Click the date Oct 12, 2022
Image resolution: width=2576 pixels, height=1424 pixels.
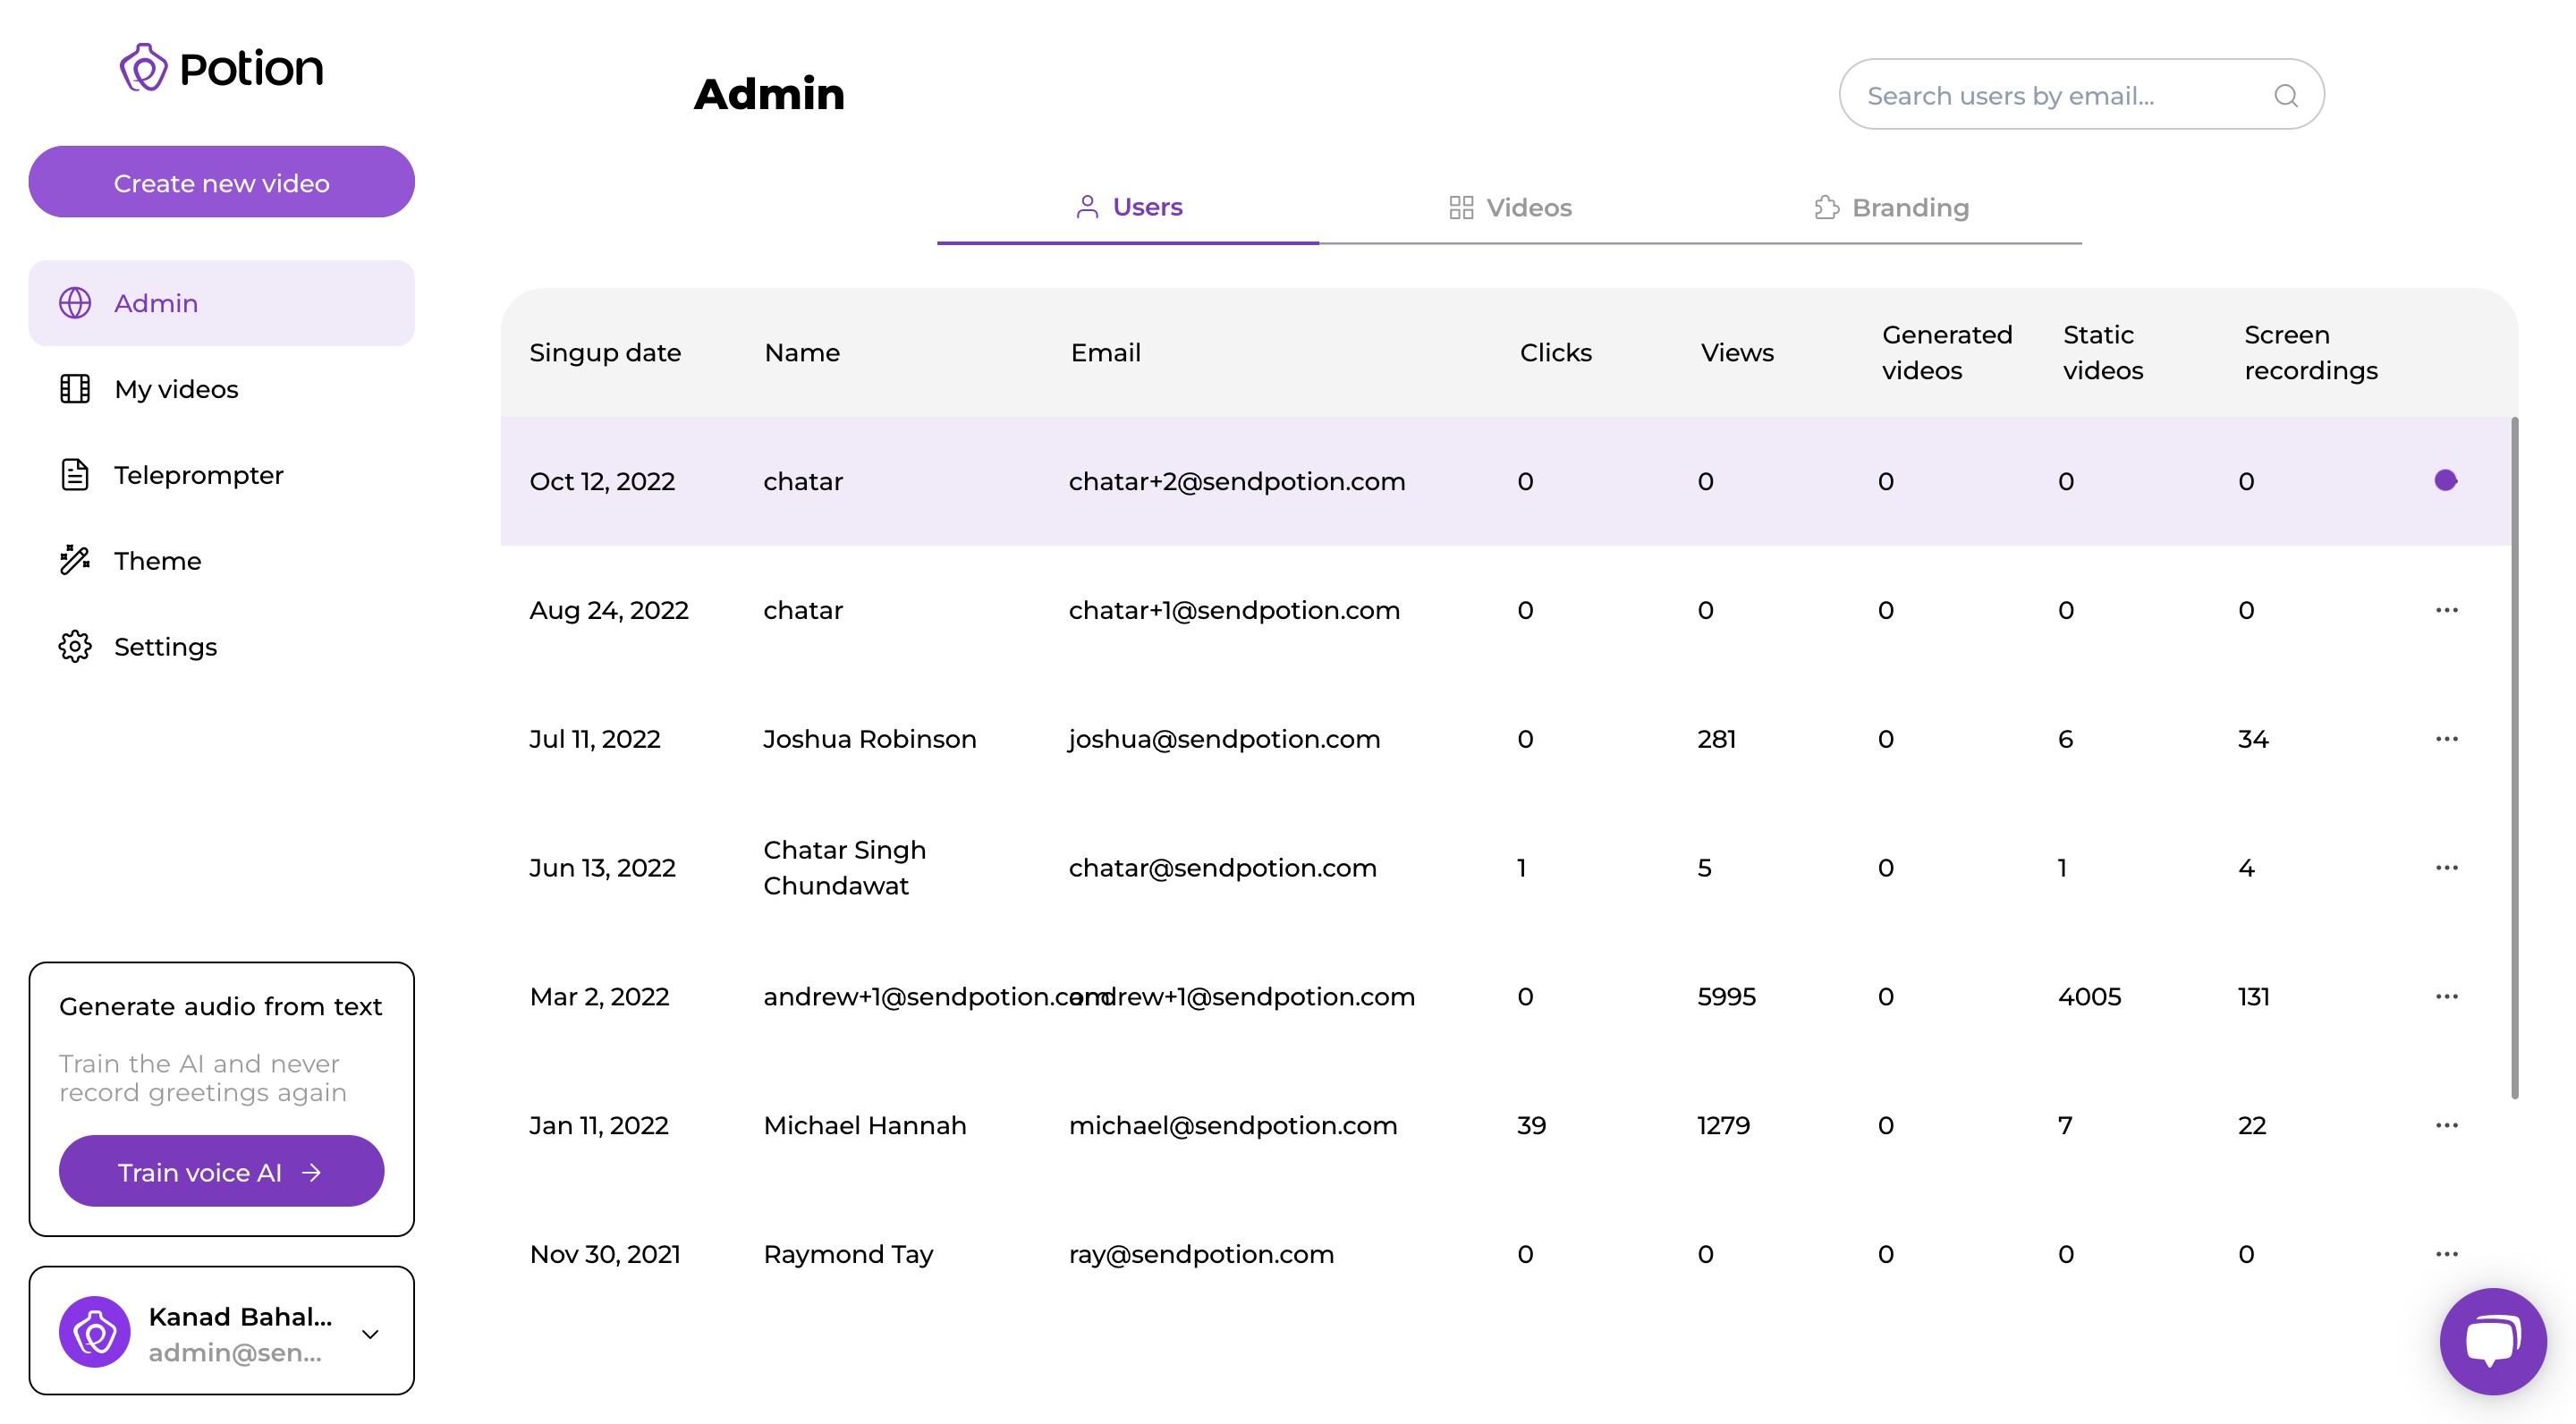(602, 481)
